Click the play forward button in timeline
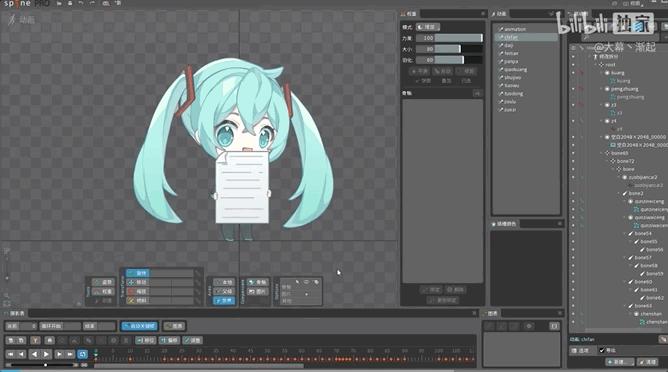Viewport: 668px width, 372px height. [x=46, y=354]
